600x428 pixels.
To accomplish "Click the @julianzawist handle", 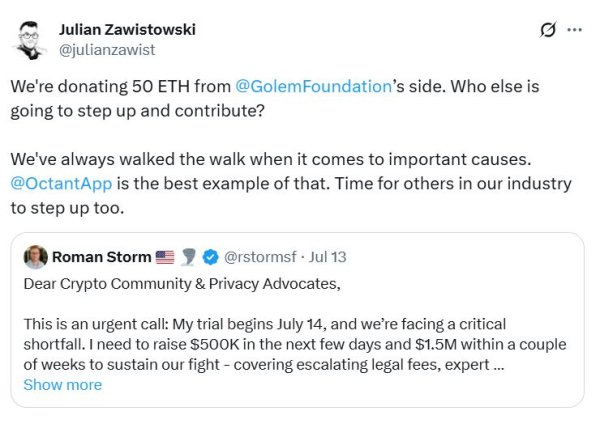I will [x=107, y=49].
